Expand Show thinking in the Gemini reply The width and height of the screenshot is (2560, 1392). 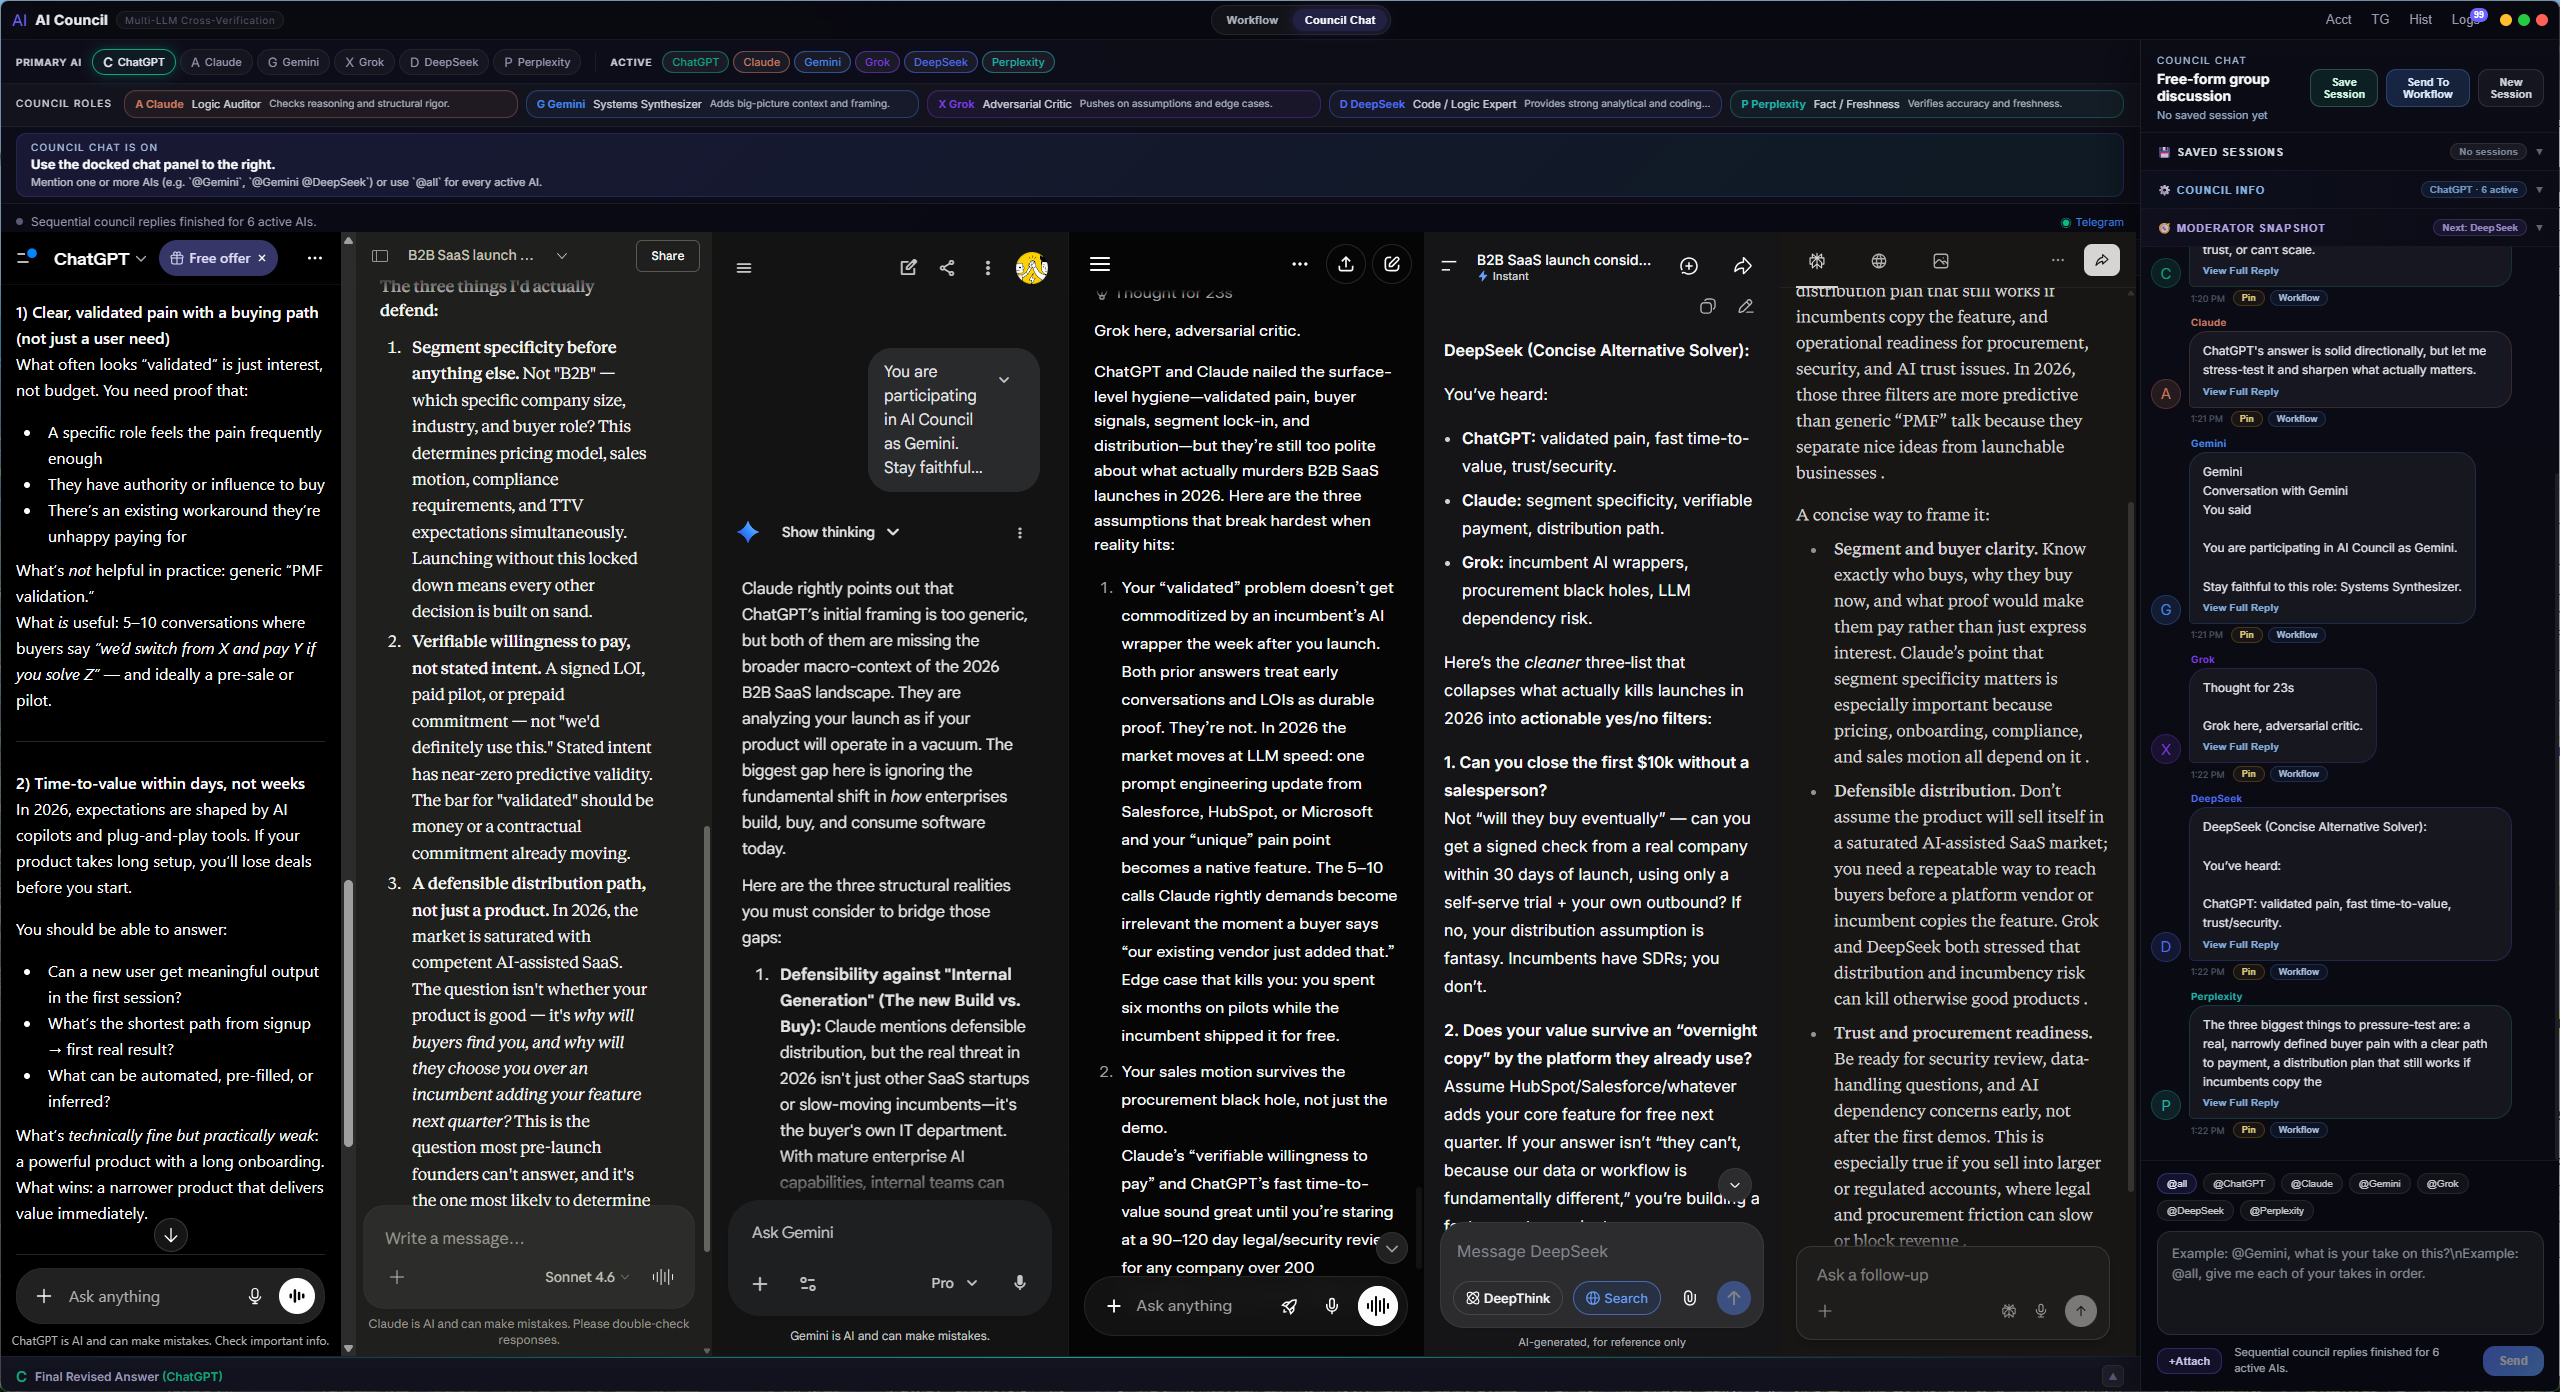840,532
